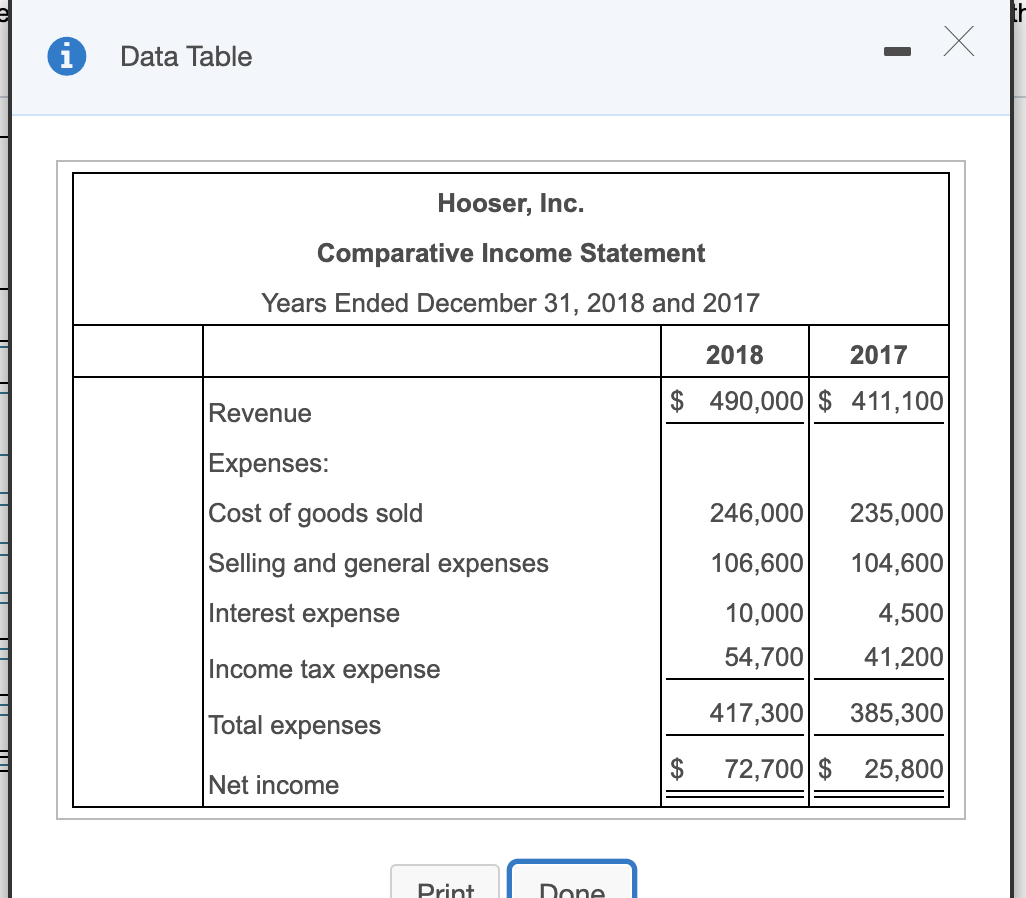Click the 2017 column header
Screen dimensions: 1026x898
[x=878, y=355]
